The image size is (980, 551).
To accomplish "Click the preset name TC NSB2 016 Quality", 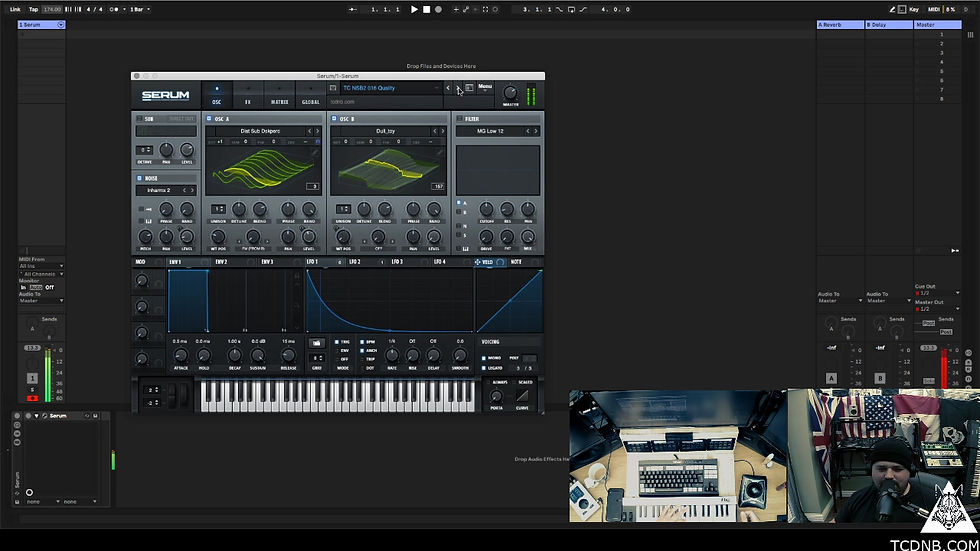I will point(369,88).
